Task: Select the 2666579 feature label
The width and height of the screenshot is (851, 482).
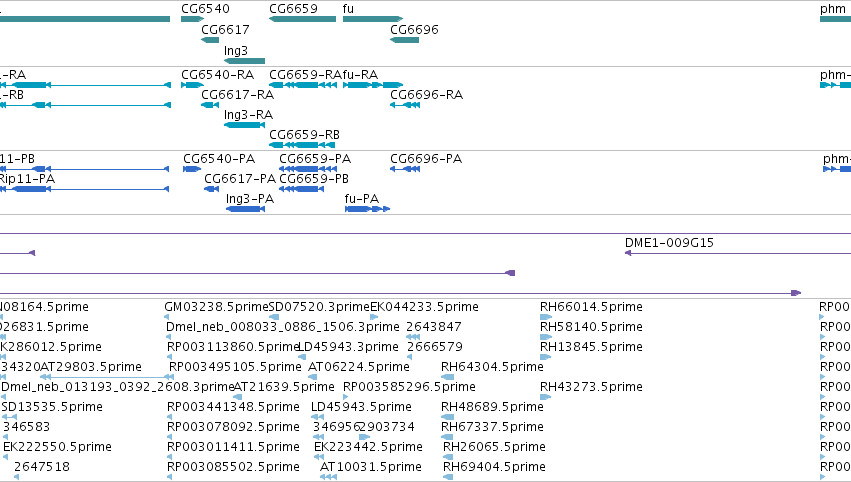Action: point(435,347)
